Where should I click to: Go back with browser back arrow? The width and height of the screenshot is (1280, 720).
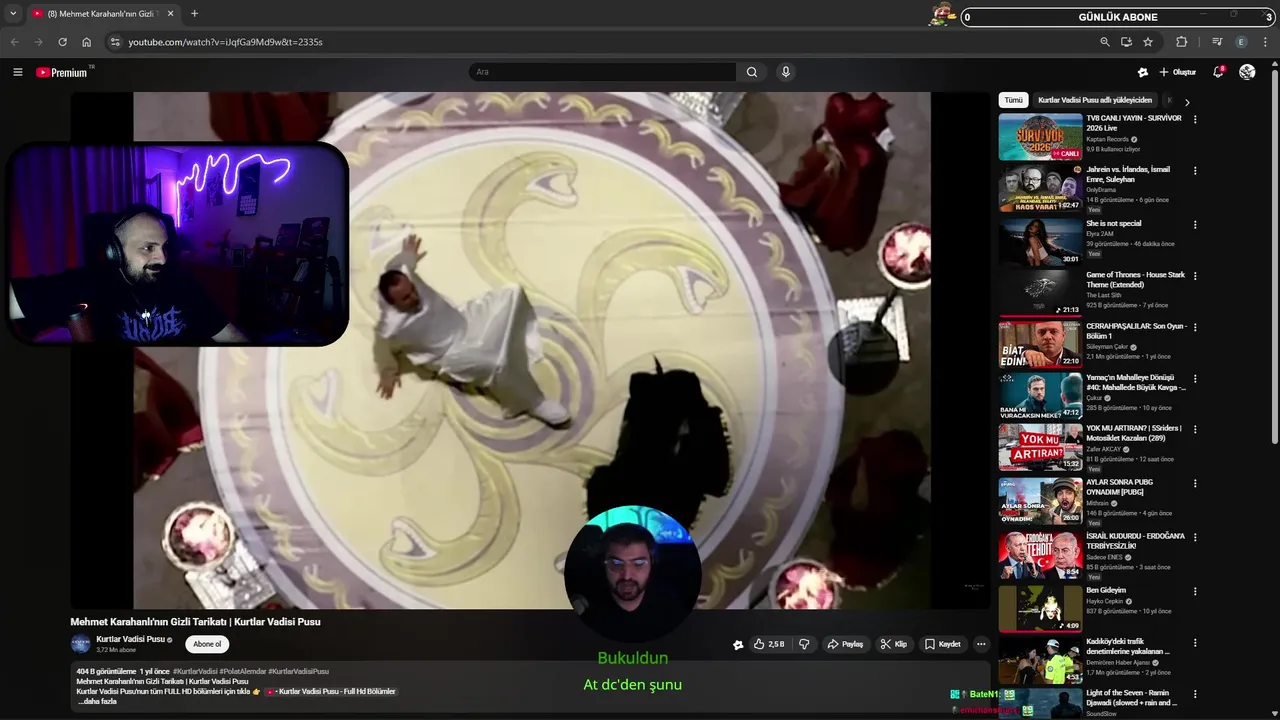click(x=14, y=42)
